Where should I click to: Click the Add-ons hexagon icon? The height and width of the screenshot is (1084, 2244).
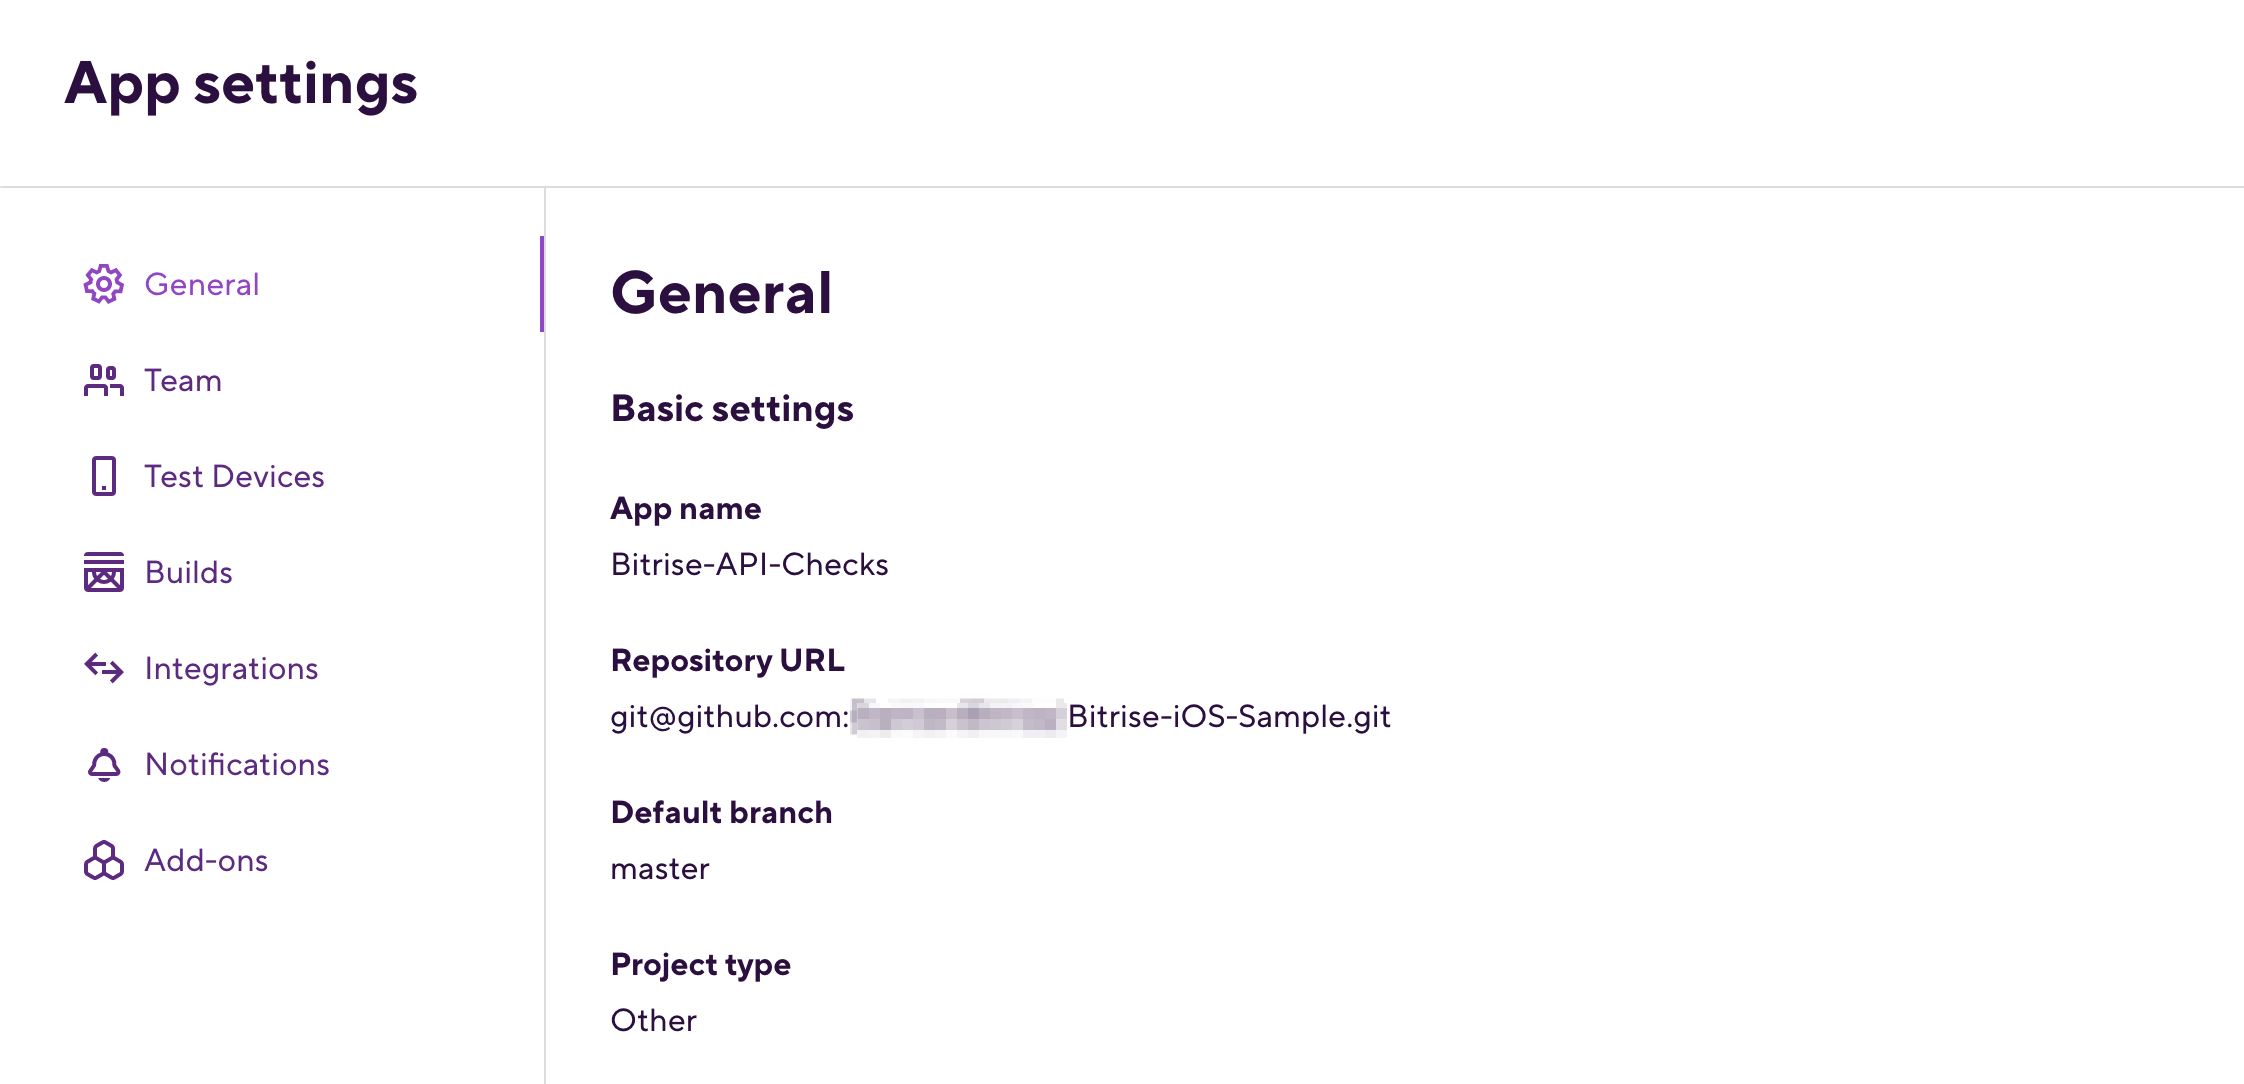click(103, 860)
